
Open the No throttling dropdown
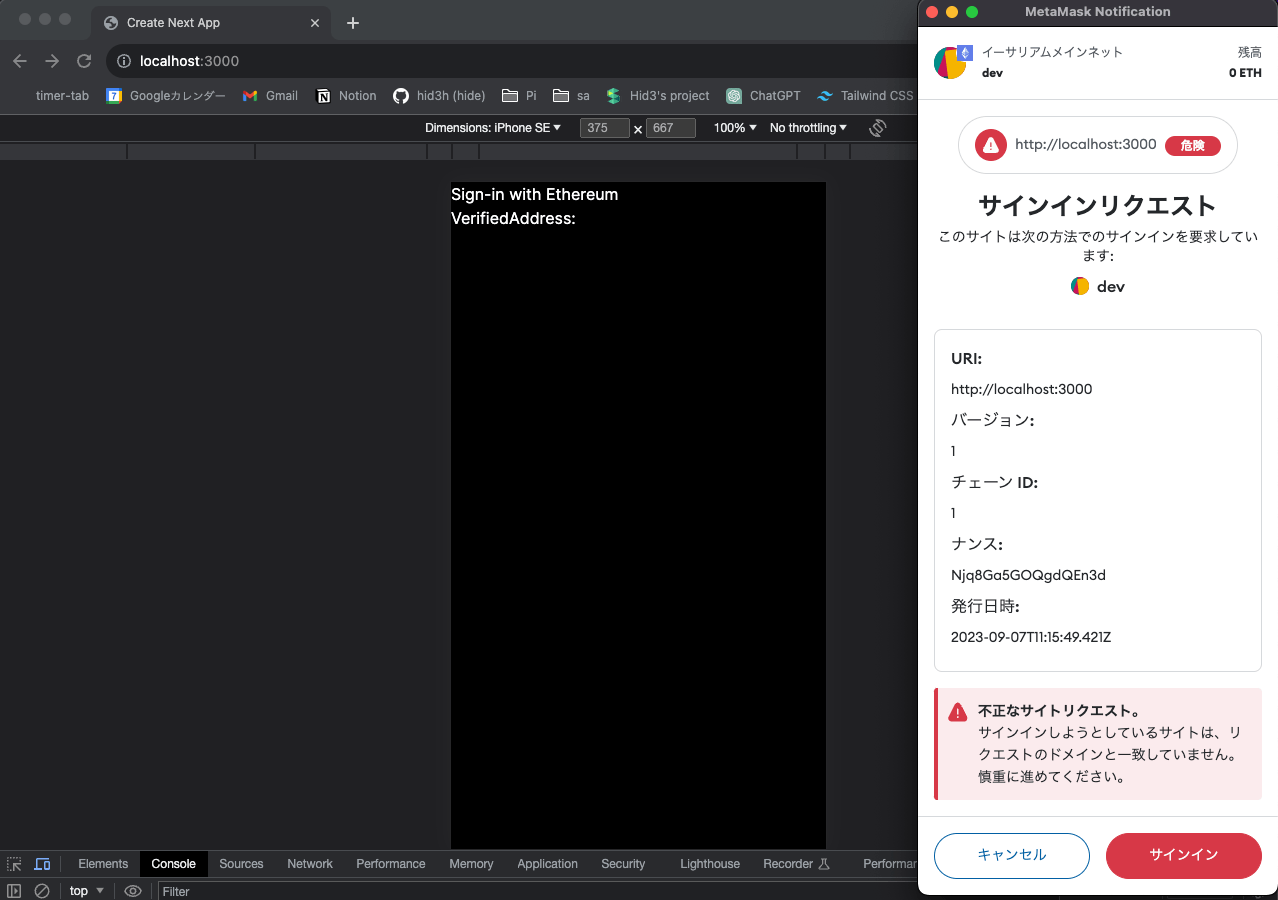[x=808, y=128]
